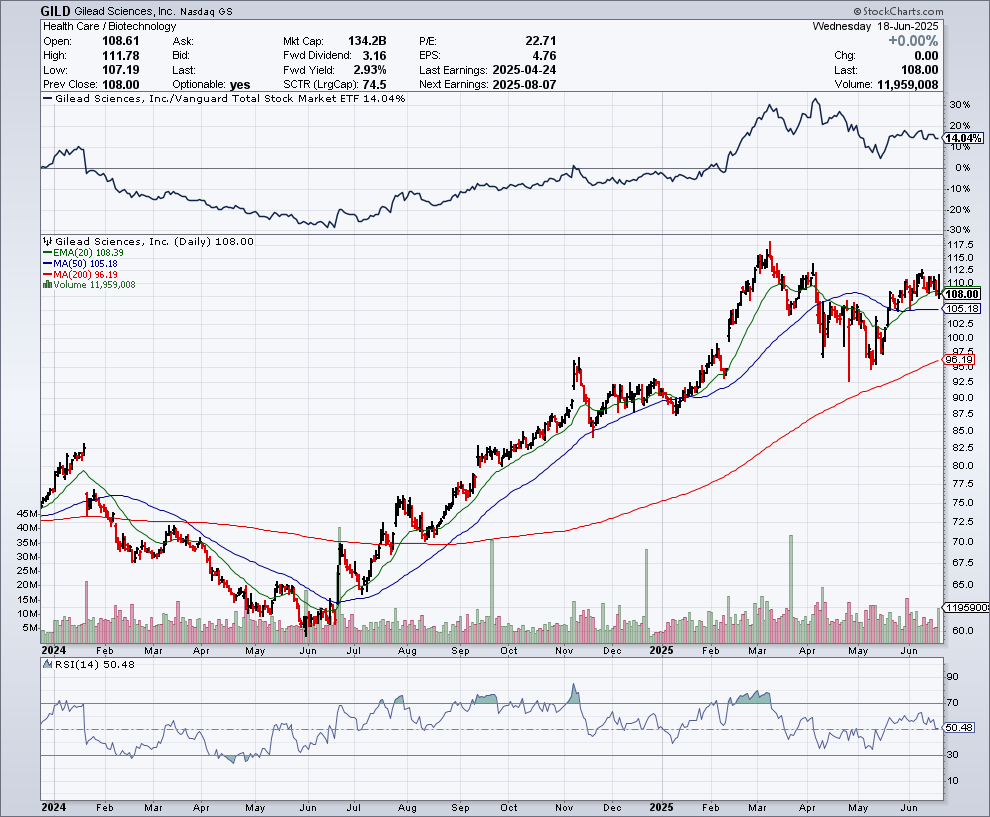Click the RSI legend line icon

pos(47,664)
